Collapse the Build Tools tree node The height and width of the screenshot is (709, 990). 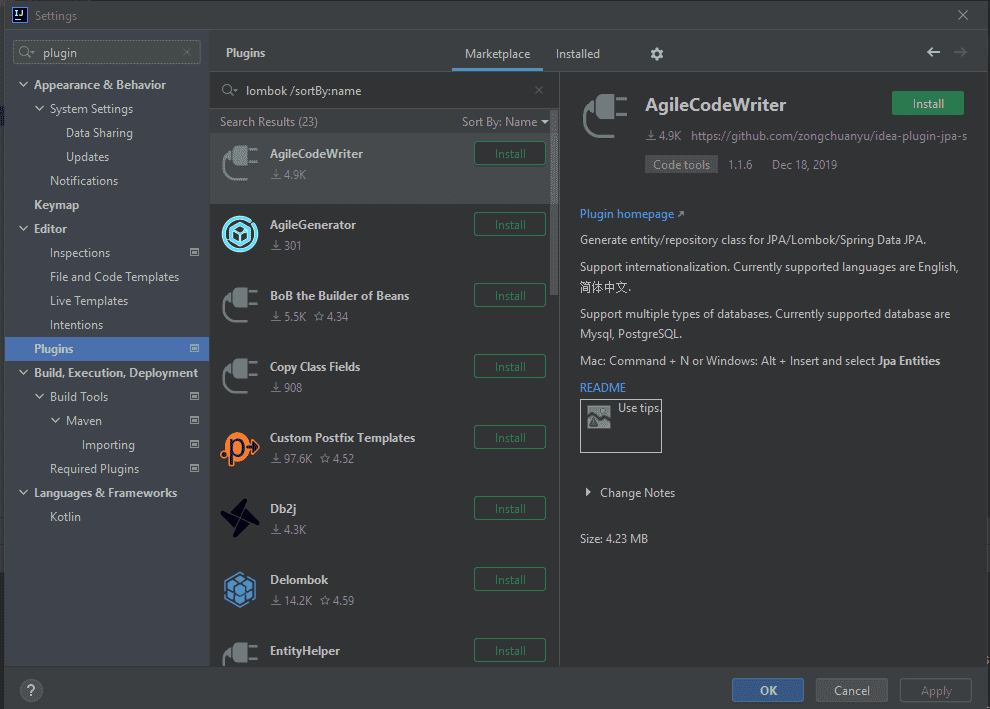point(40,397)
